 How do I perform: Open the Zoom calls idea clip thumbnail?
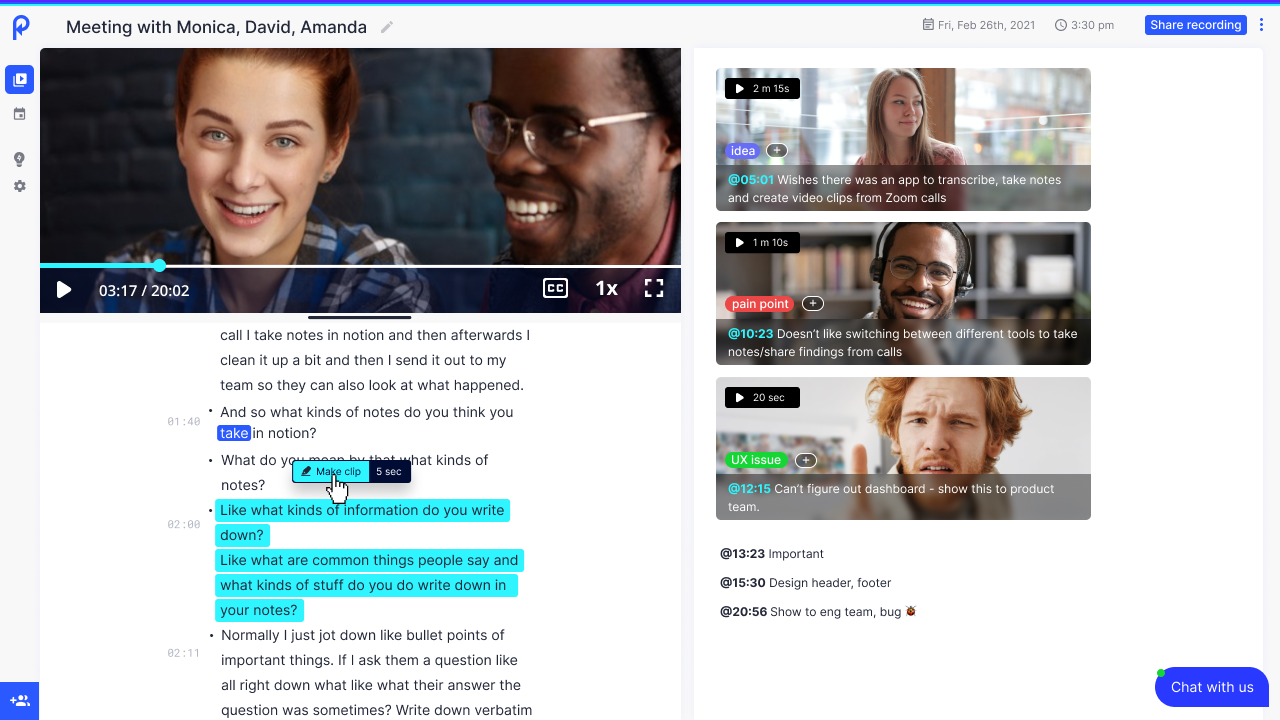coord(903,139)
